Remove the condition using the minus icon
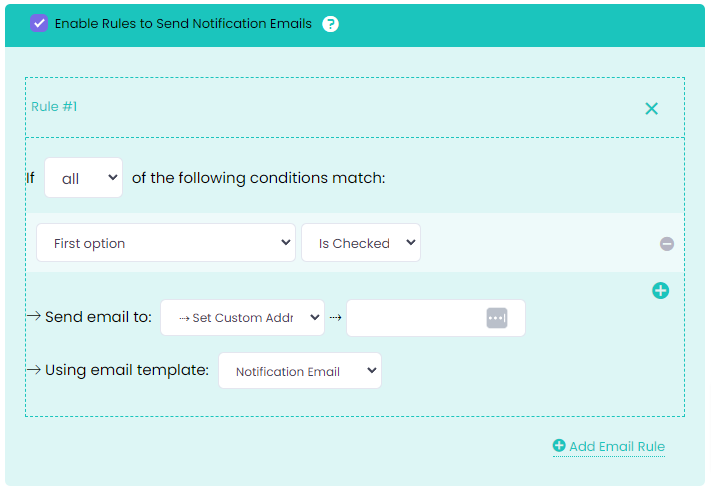The height and width of the screenshot is (491, 711). click(666, 243)
